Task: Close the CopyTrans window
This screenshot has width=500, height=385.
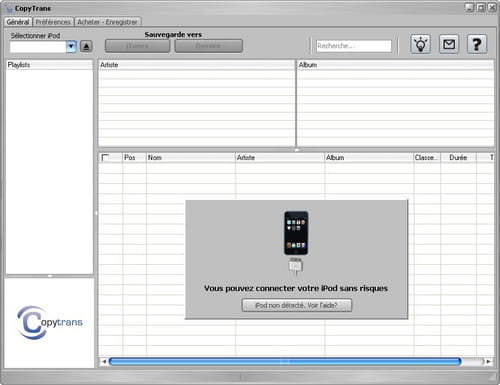Action: [x=492, y=8]
